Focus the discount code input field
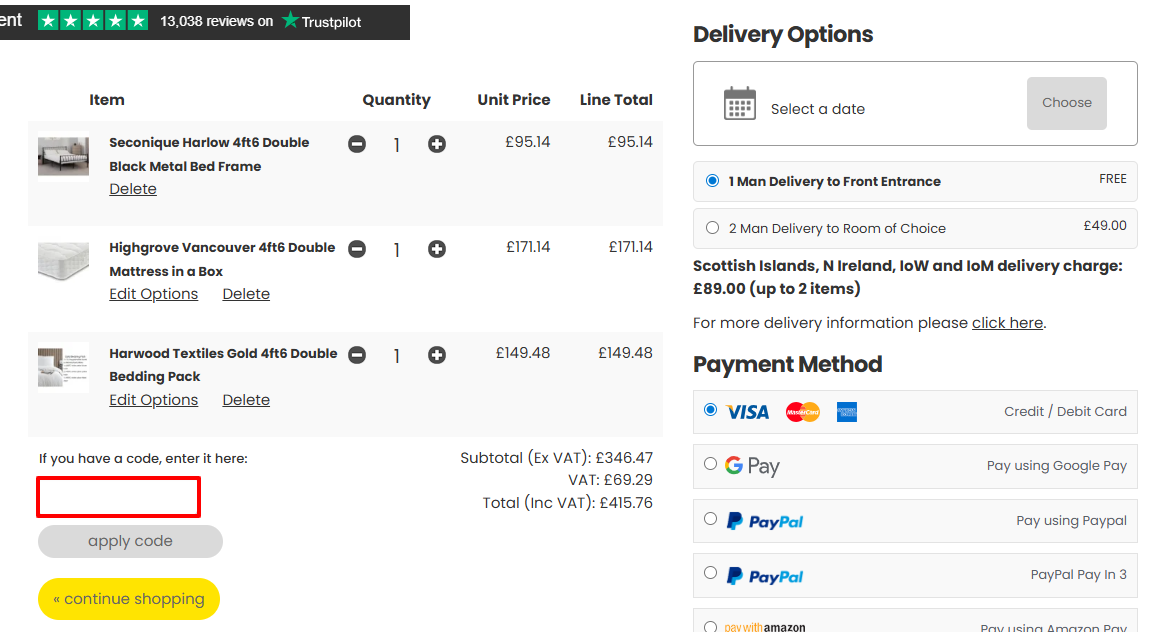Viewport: 1158px width, 632px height. (118, 497)
